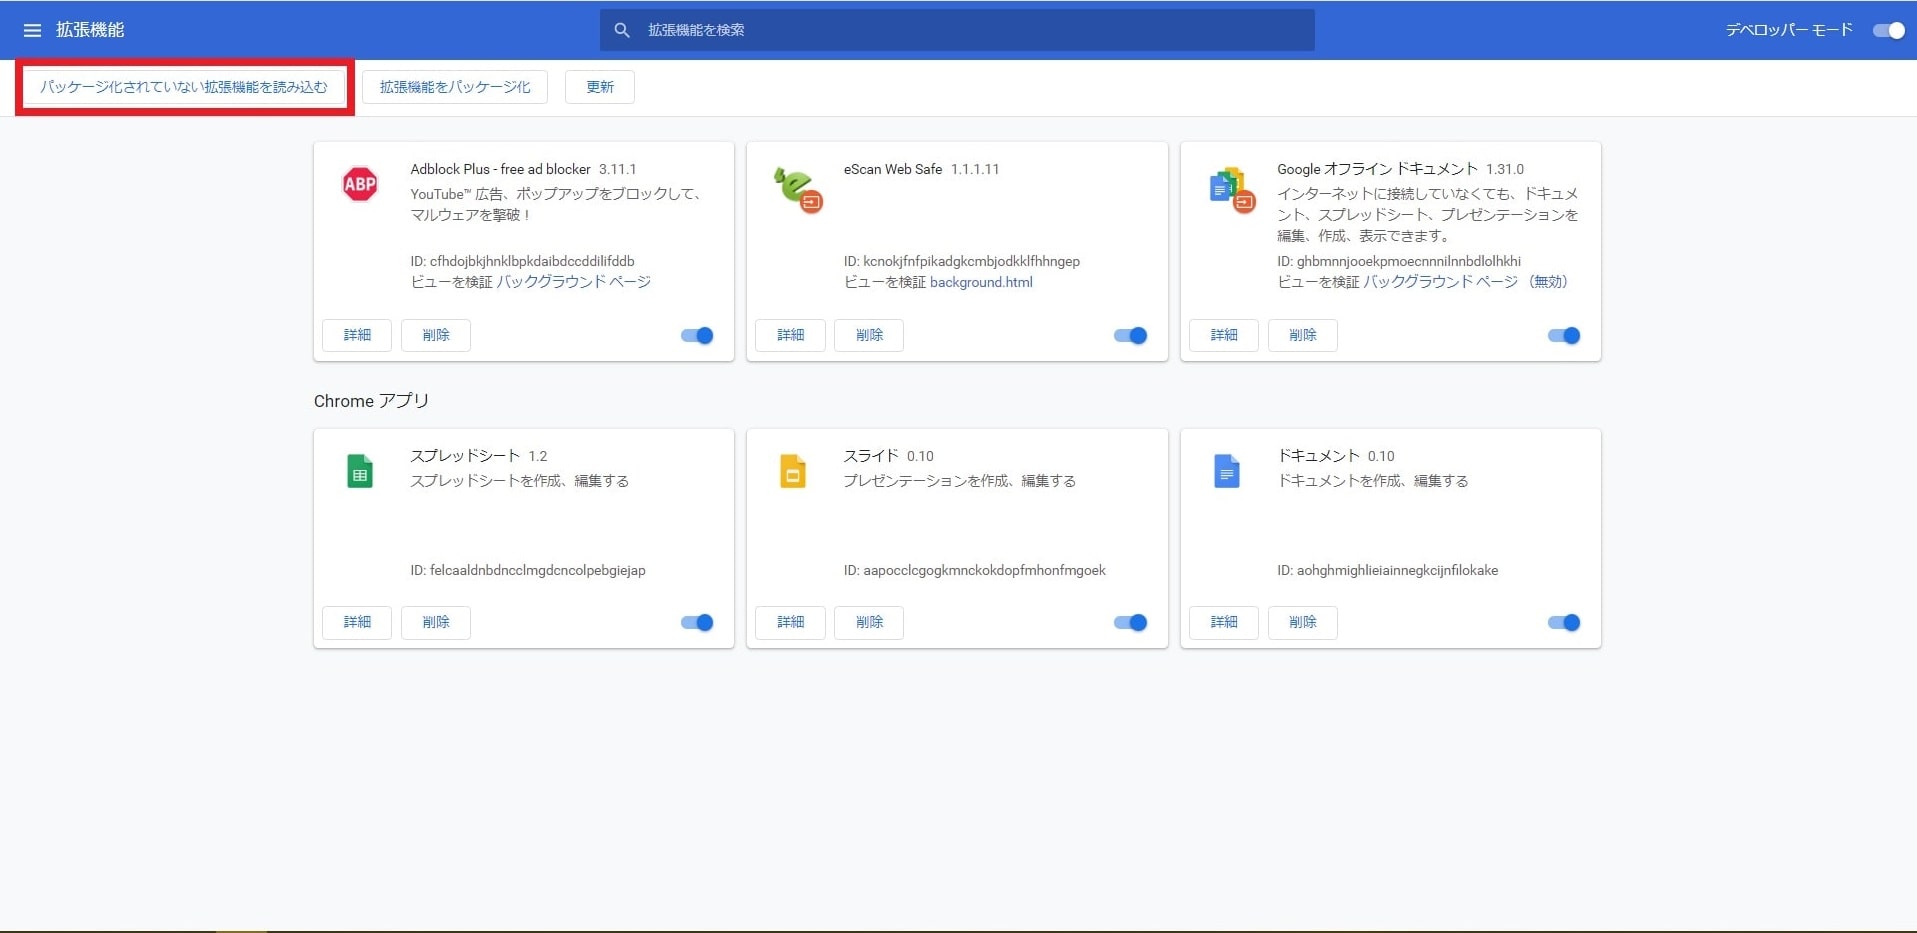Click the Adblock Plus ABP icon

point(360,184)
